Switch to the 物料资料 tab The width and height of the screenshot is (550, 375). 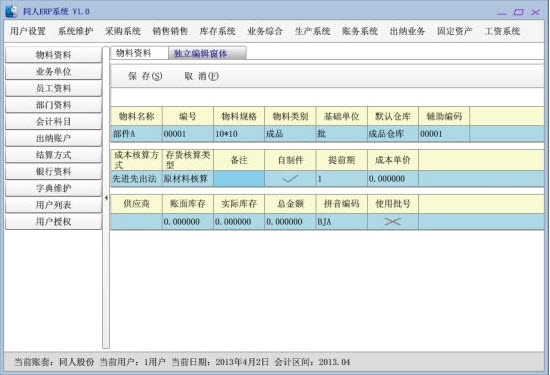(139, 53)
